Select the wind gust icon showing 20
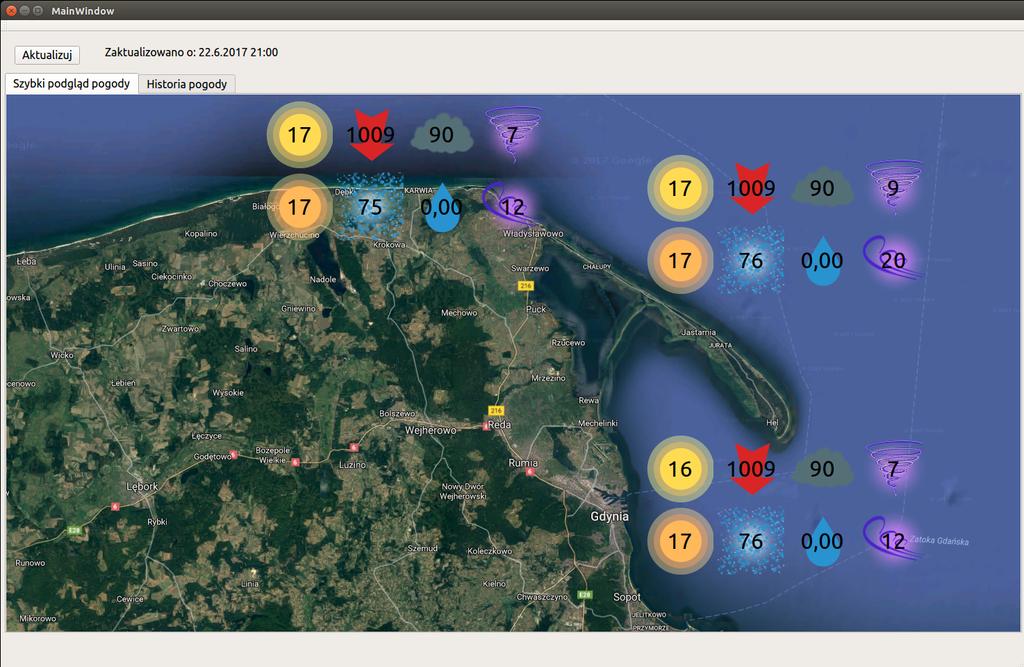 pyautogui.click(x=893, y=259)
